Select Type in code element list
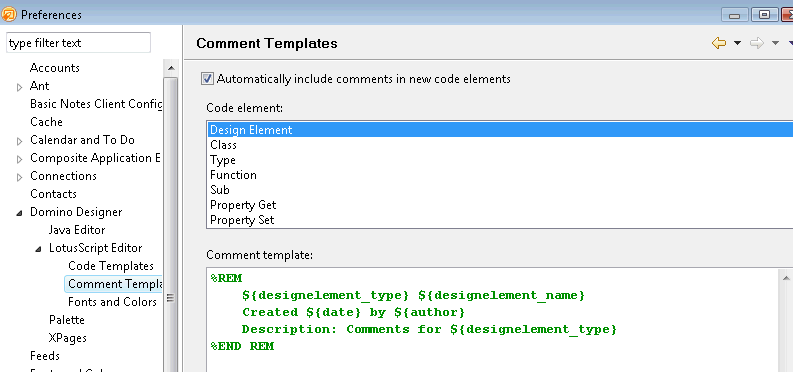 [500, 160]
